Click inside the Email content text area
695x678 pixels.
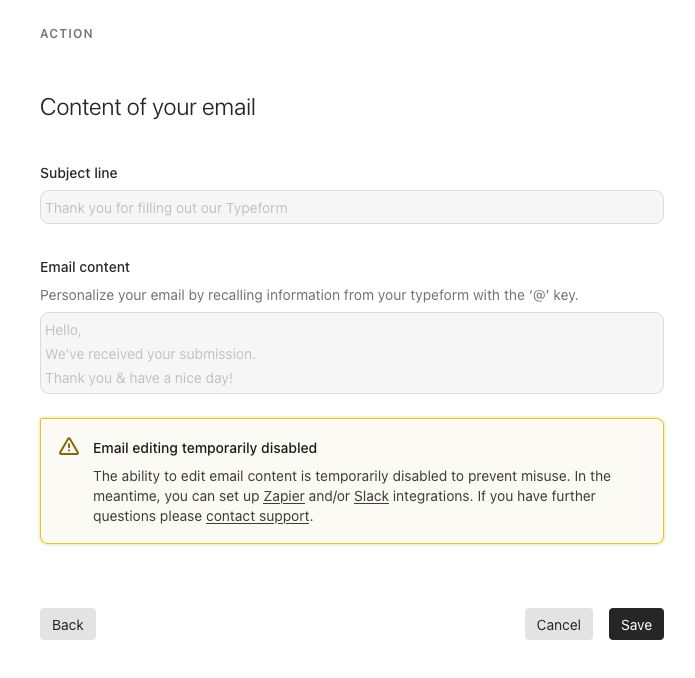pyautogui.click(x=352, y=353)
